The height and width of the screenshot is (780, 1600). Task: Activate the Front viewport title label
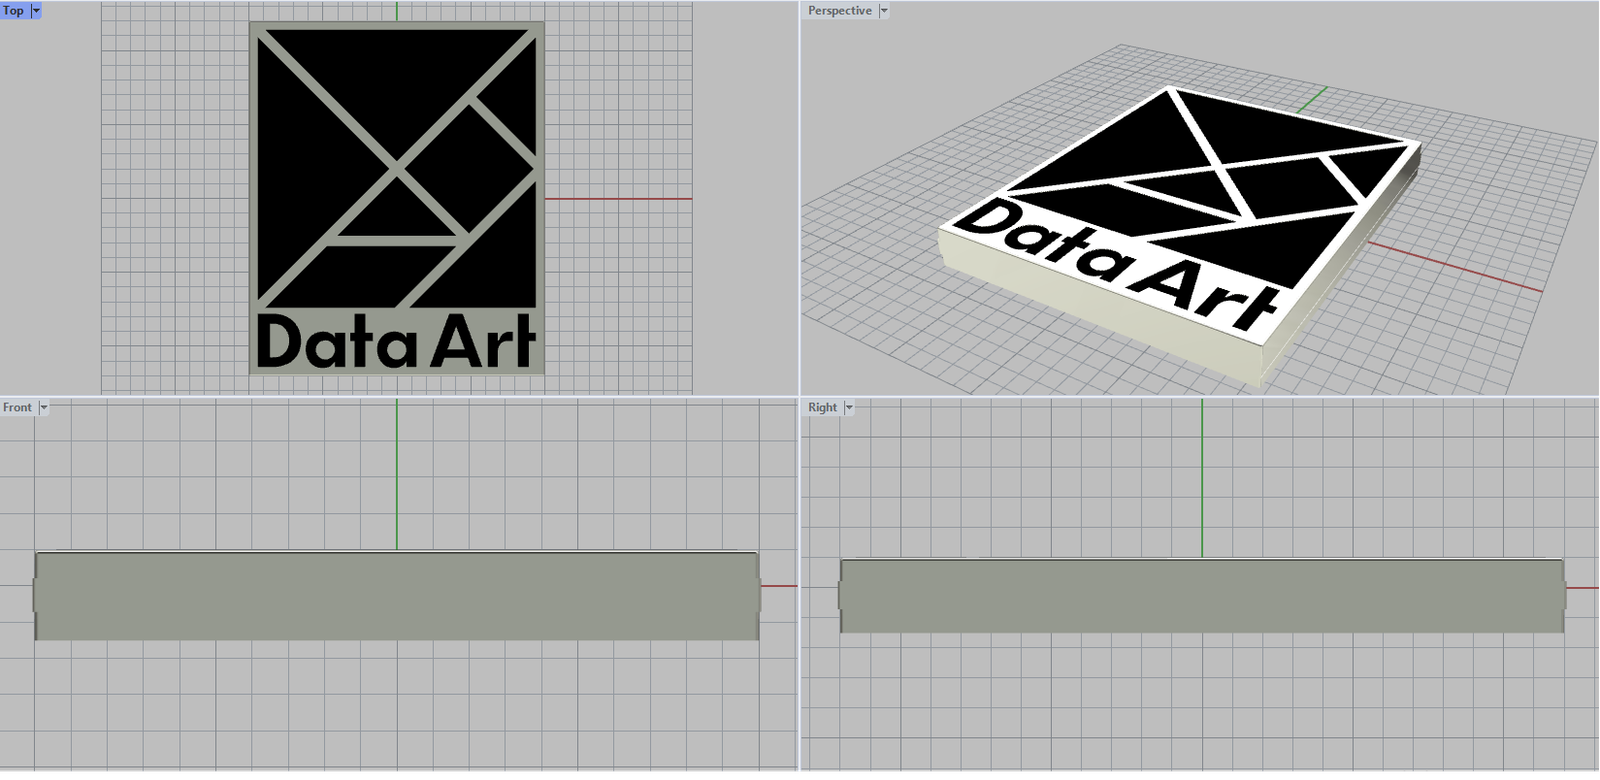[17, 408]
